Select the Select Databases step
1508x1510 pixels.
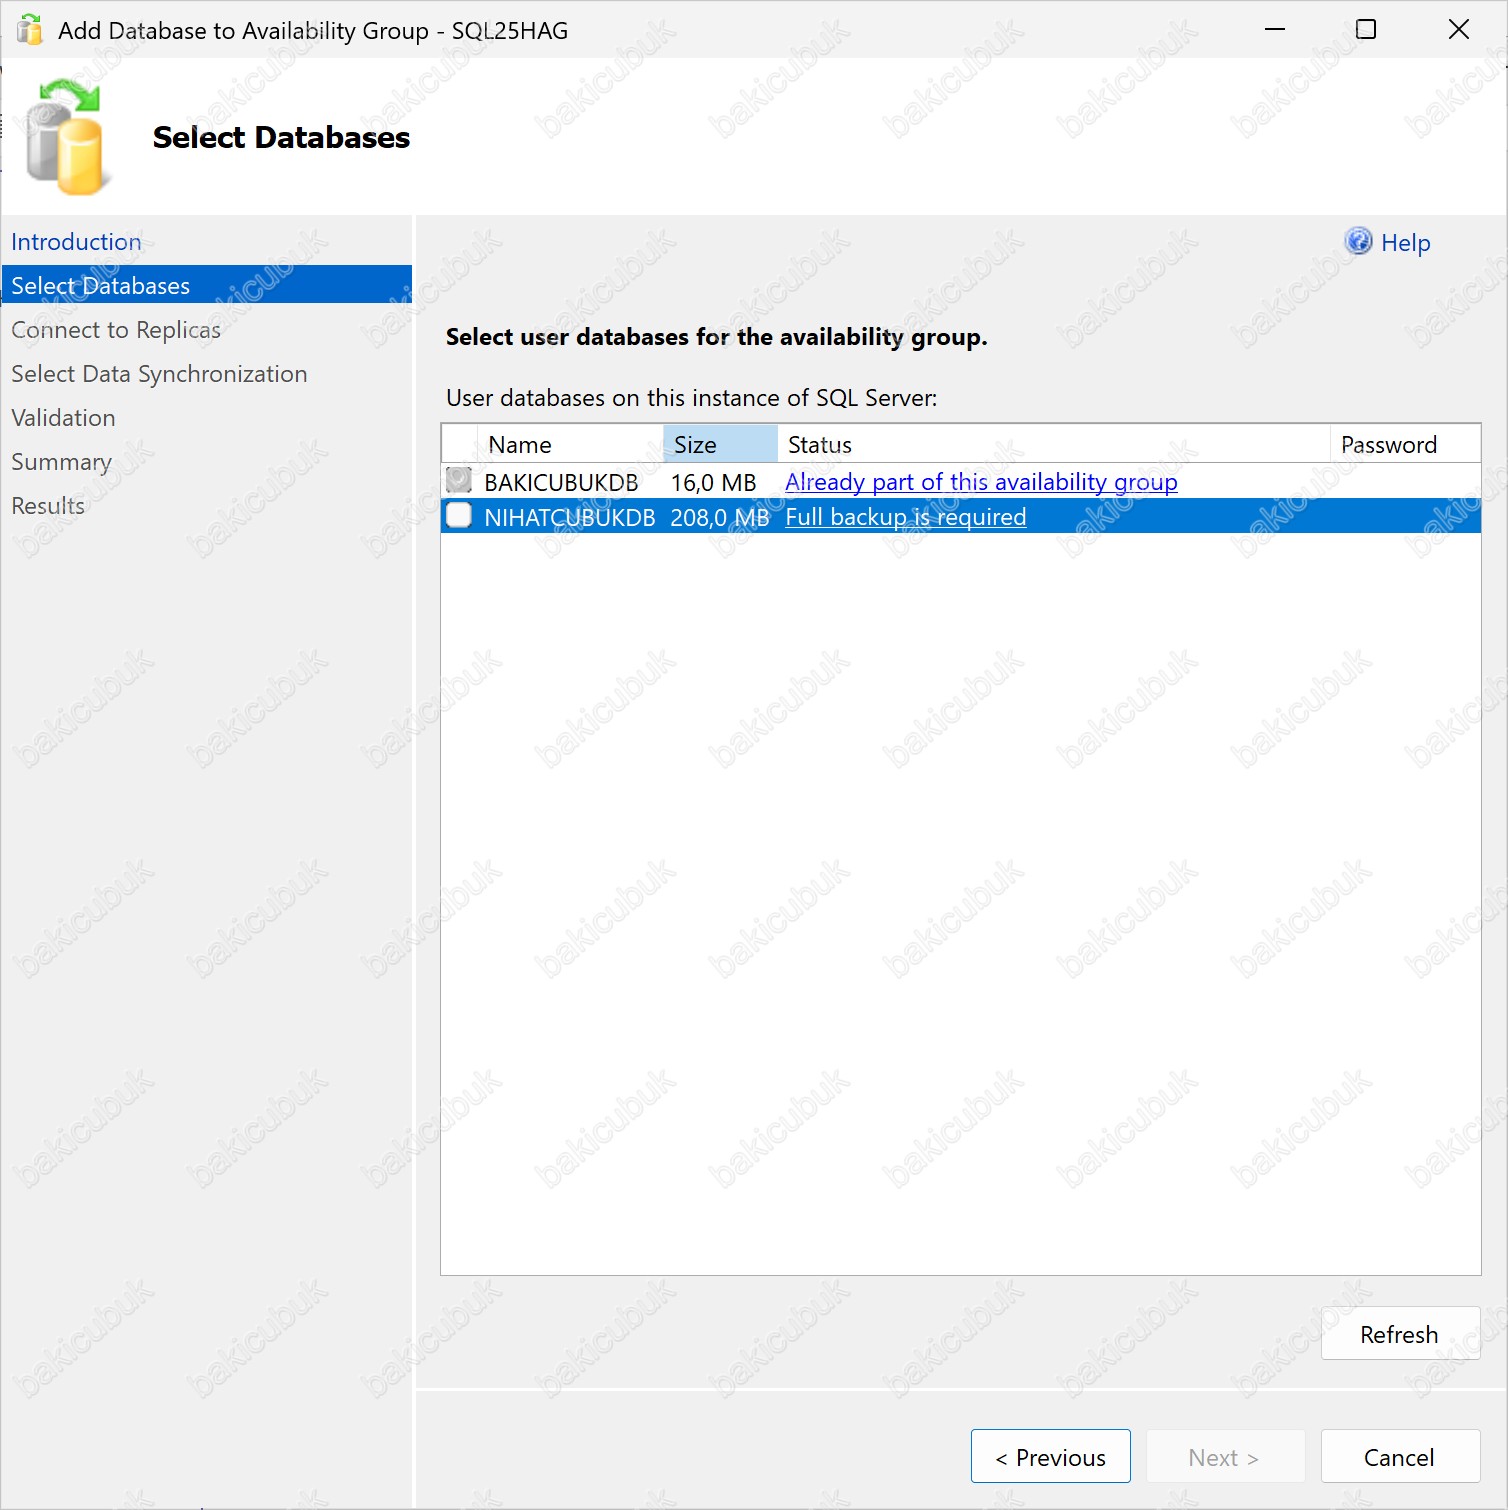[x=100, y=286]
